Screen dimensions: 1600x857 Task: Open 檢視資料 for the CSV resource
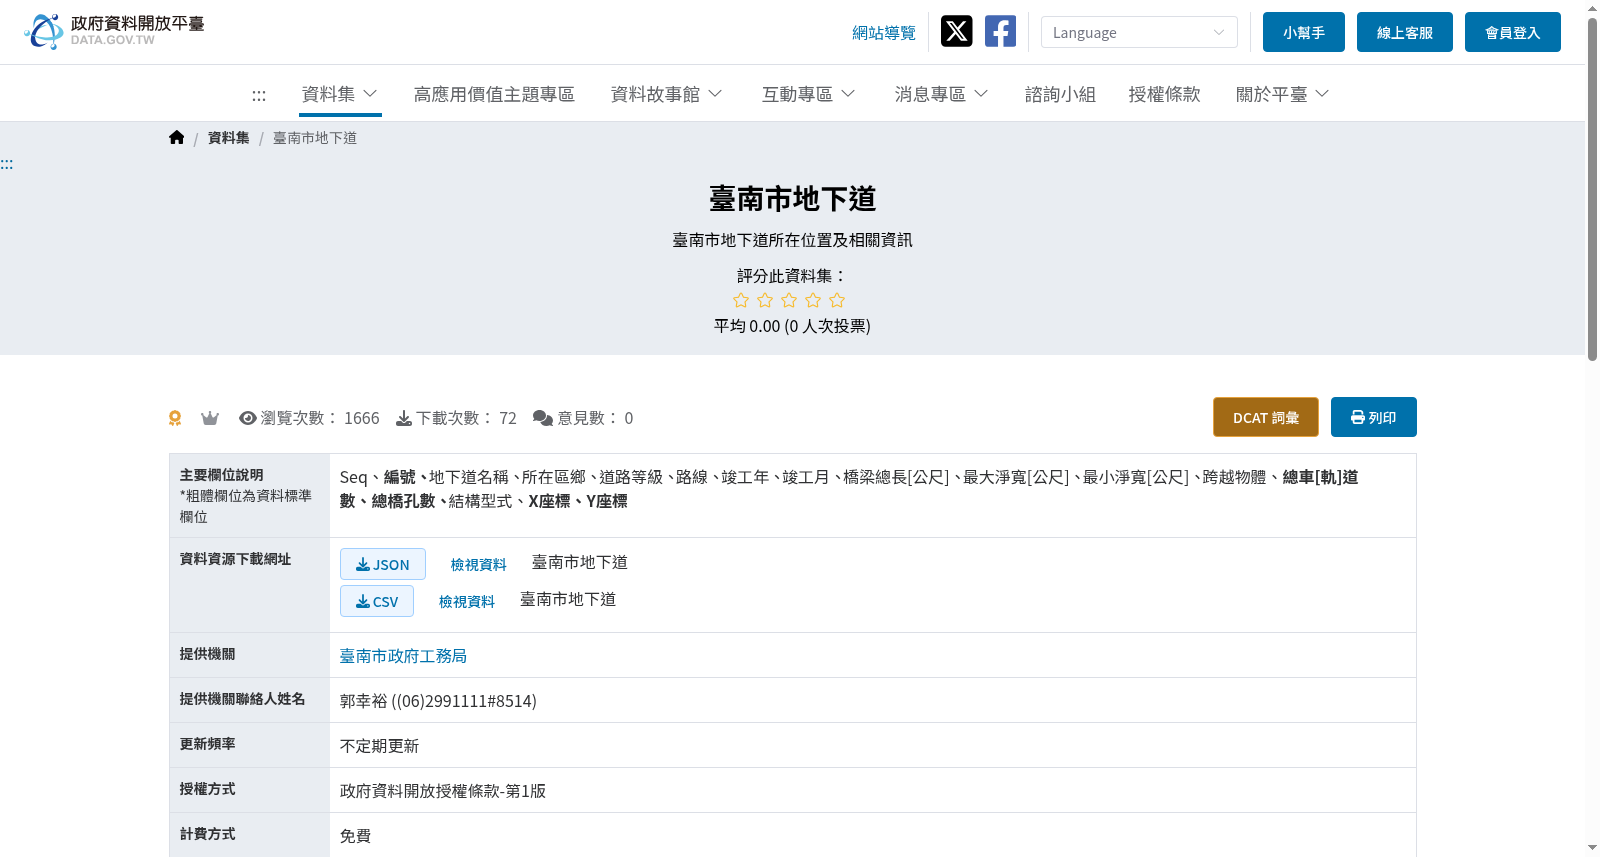click(x=467, y=602)
